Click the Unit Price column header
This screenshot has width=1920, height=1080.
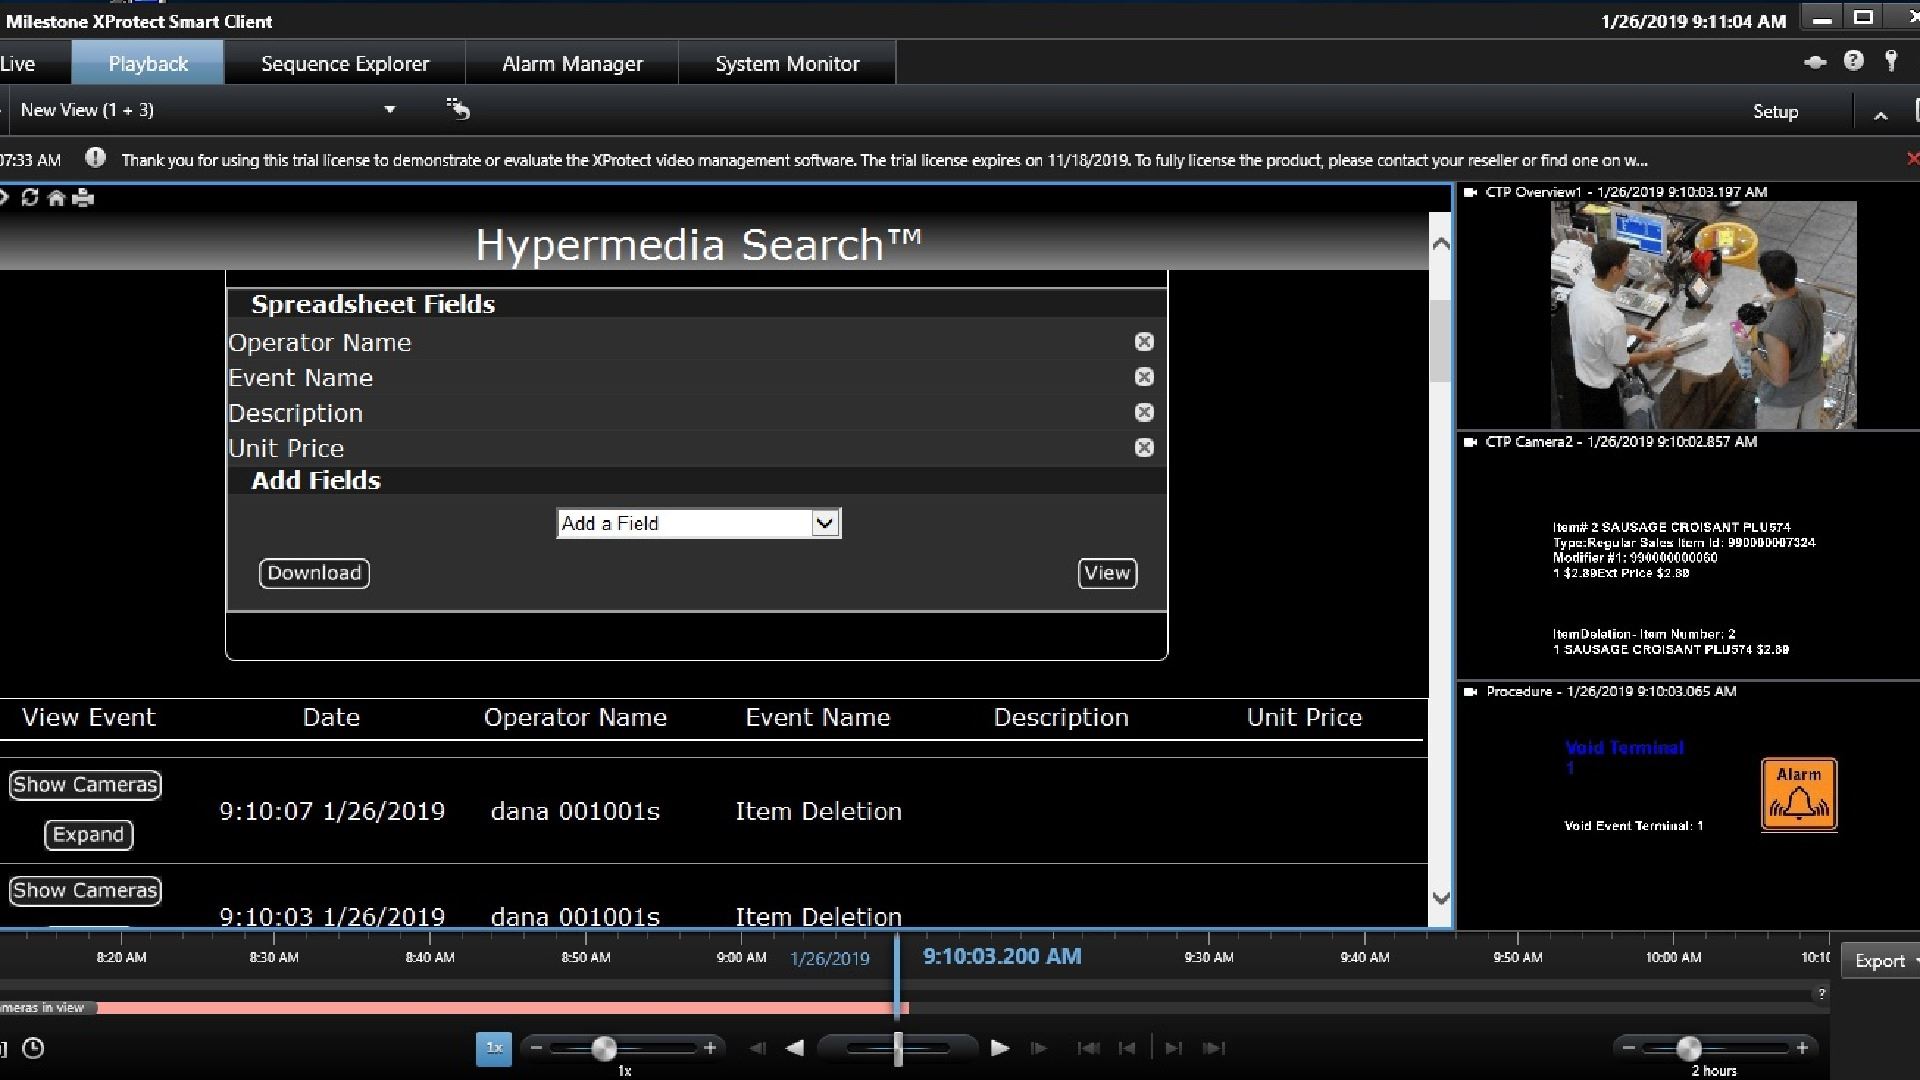point(1304,717)
